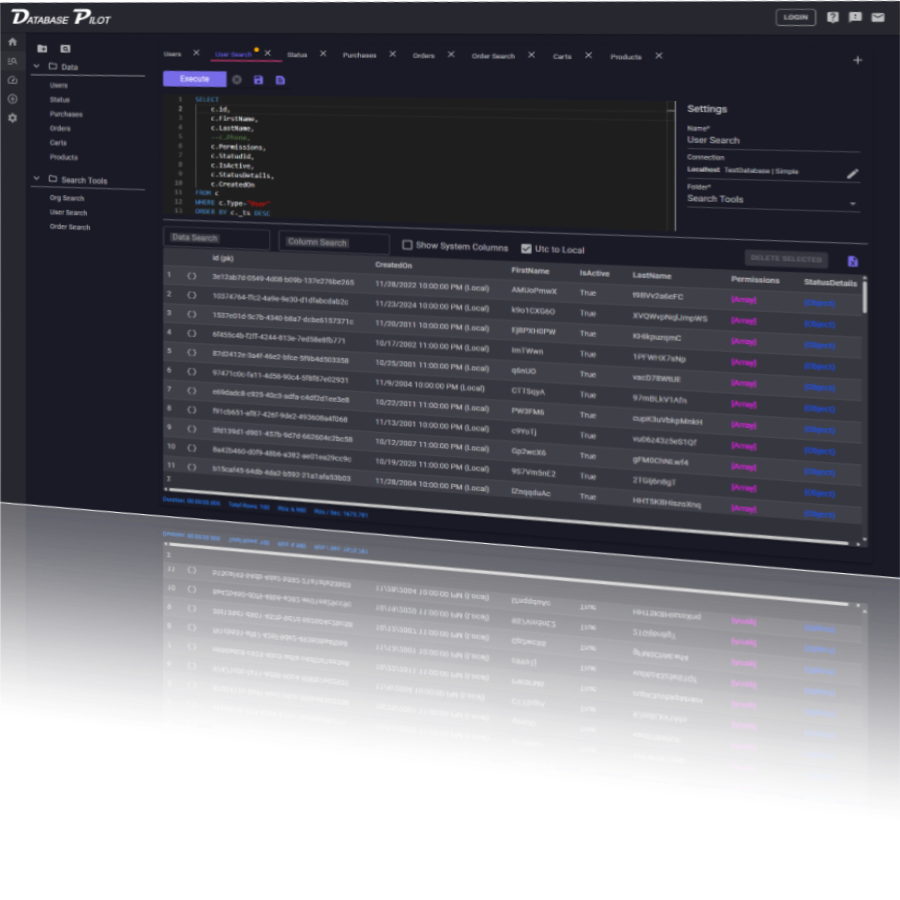The image size is (900, 900).
Task: Open the dashboard gauge icon in the sidebar
Action: point(13,80)
